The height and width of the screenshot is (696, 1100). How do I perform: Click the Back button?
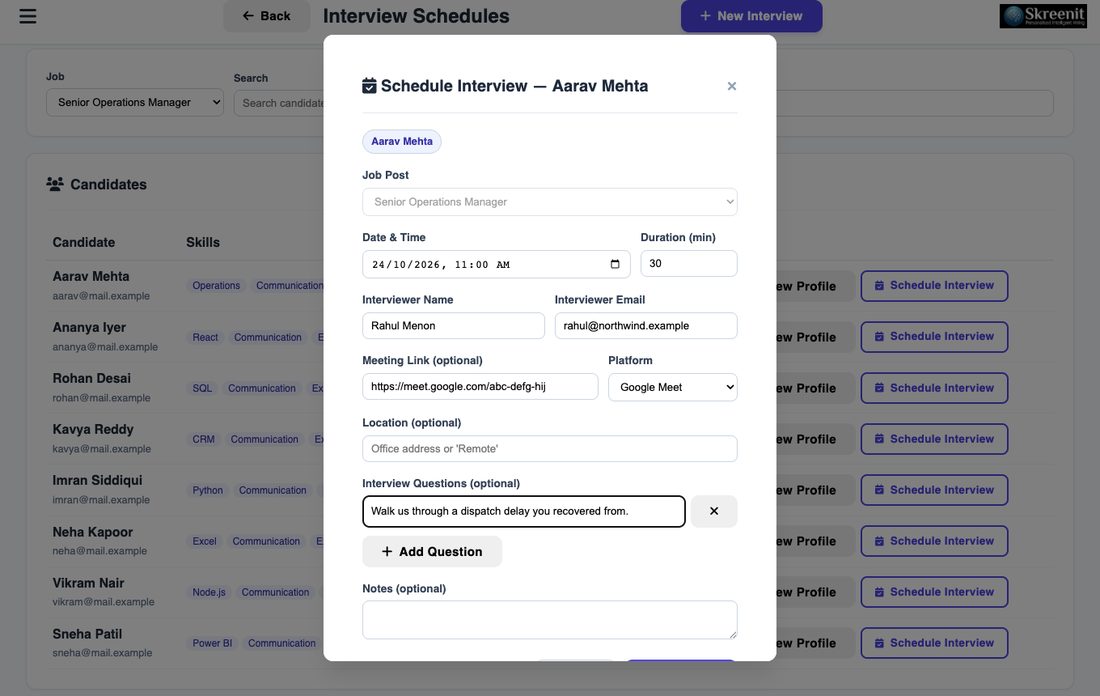pos(267,15)
